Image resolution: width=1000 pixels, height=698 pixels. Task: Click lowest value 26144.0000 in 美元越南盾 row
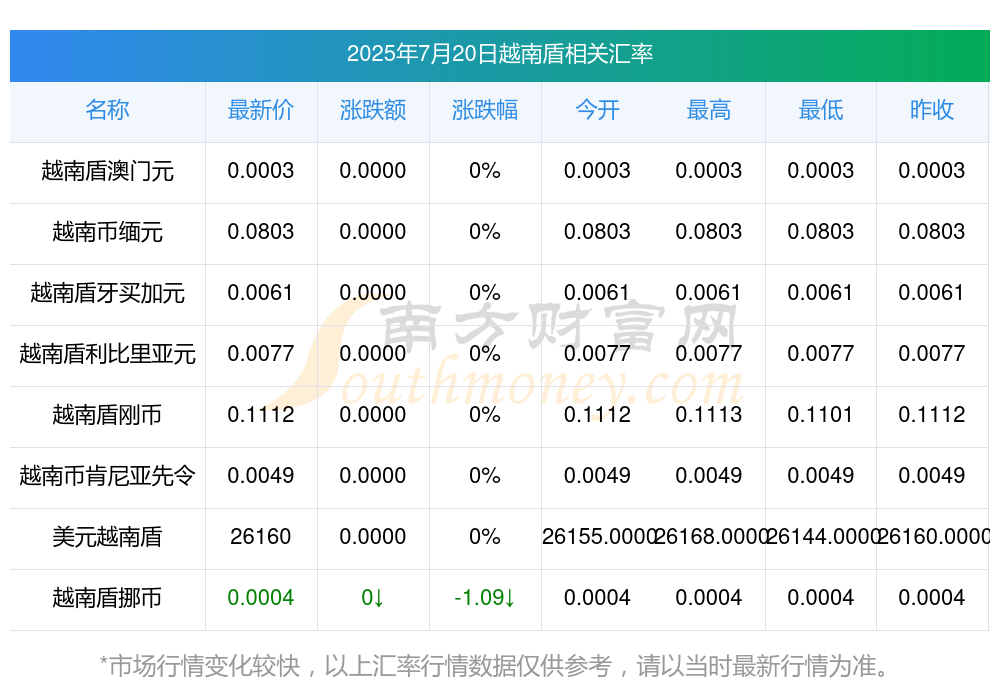822,537
